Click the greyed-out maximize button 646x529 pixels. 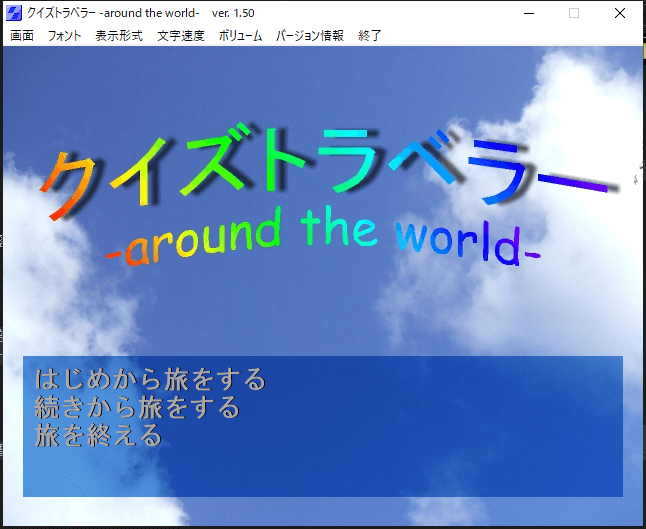574,12
